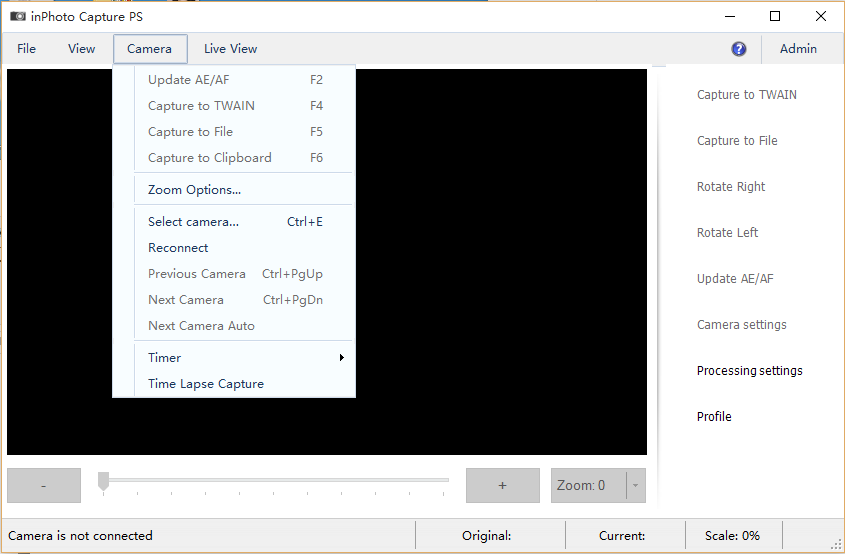
Task: Click the window resize grip in the corner
Action: tap(836, 545)
